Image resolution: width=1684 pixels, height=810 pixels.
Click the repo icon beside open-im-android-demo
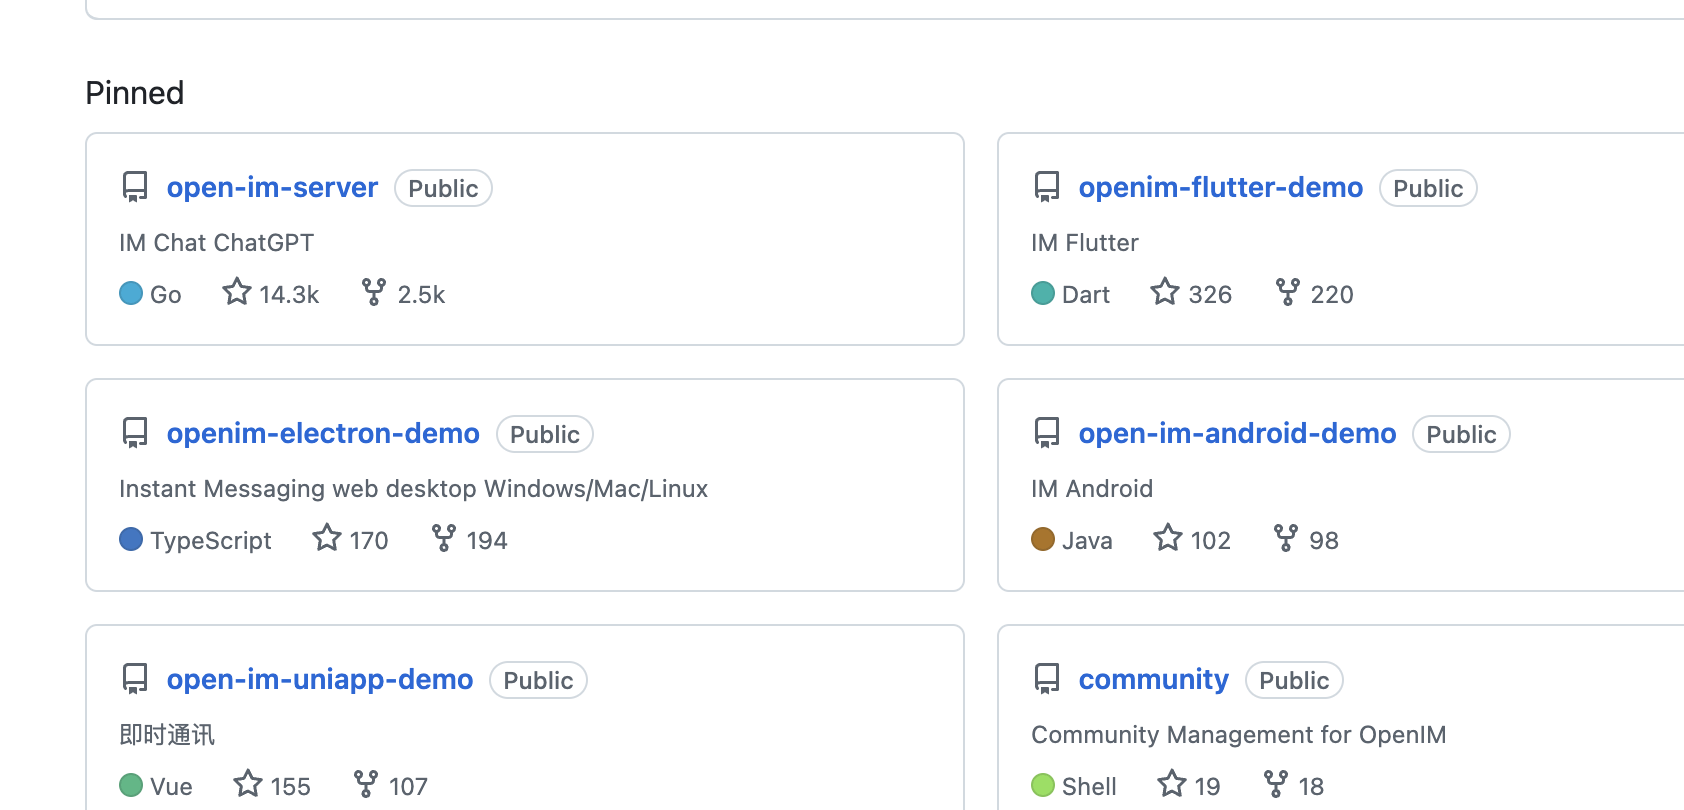1047,433
